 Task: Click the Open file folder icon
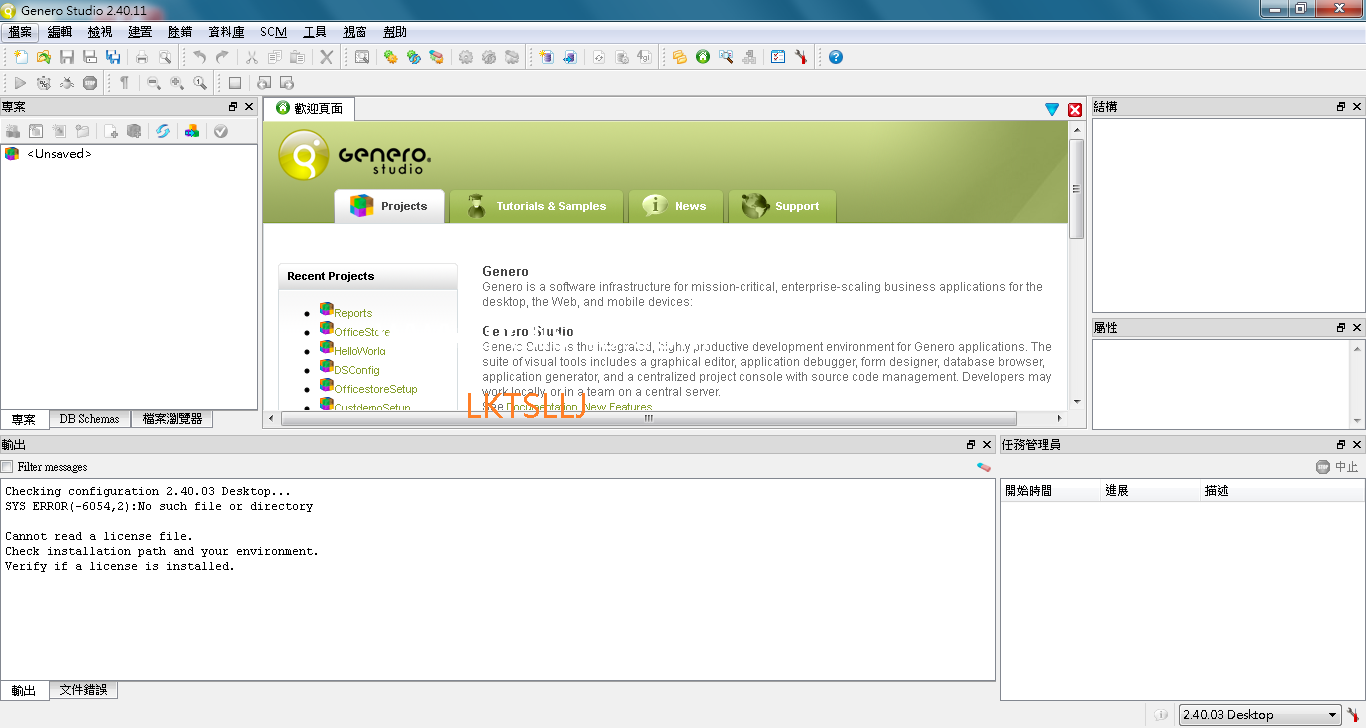(x=43, y=57)
